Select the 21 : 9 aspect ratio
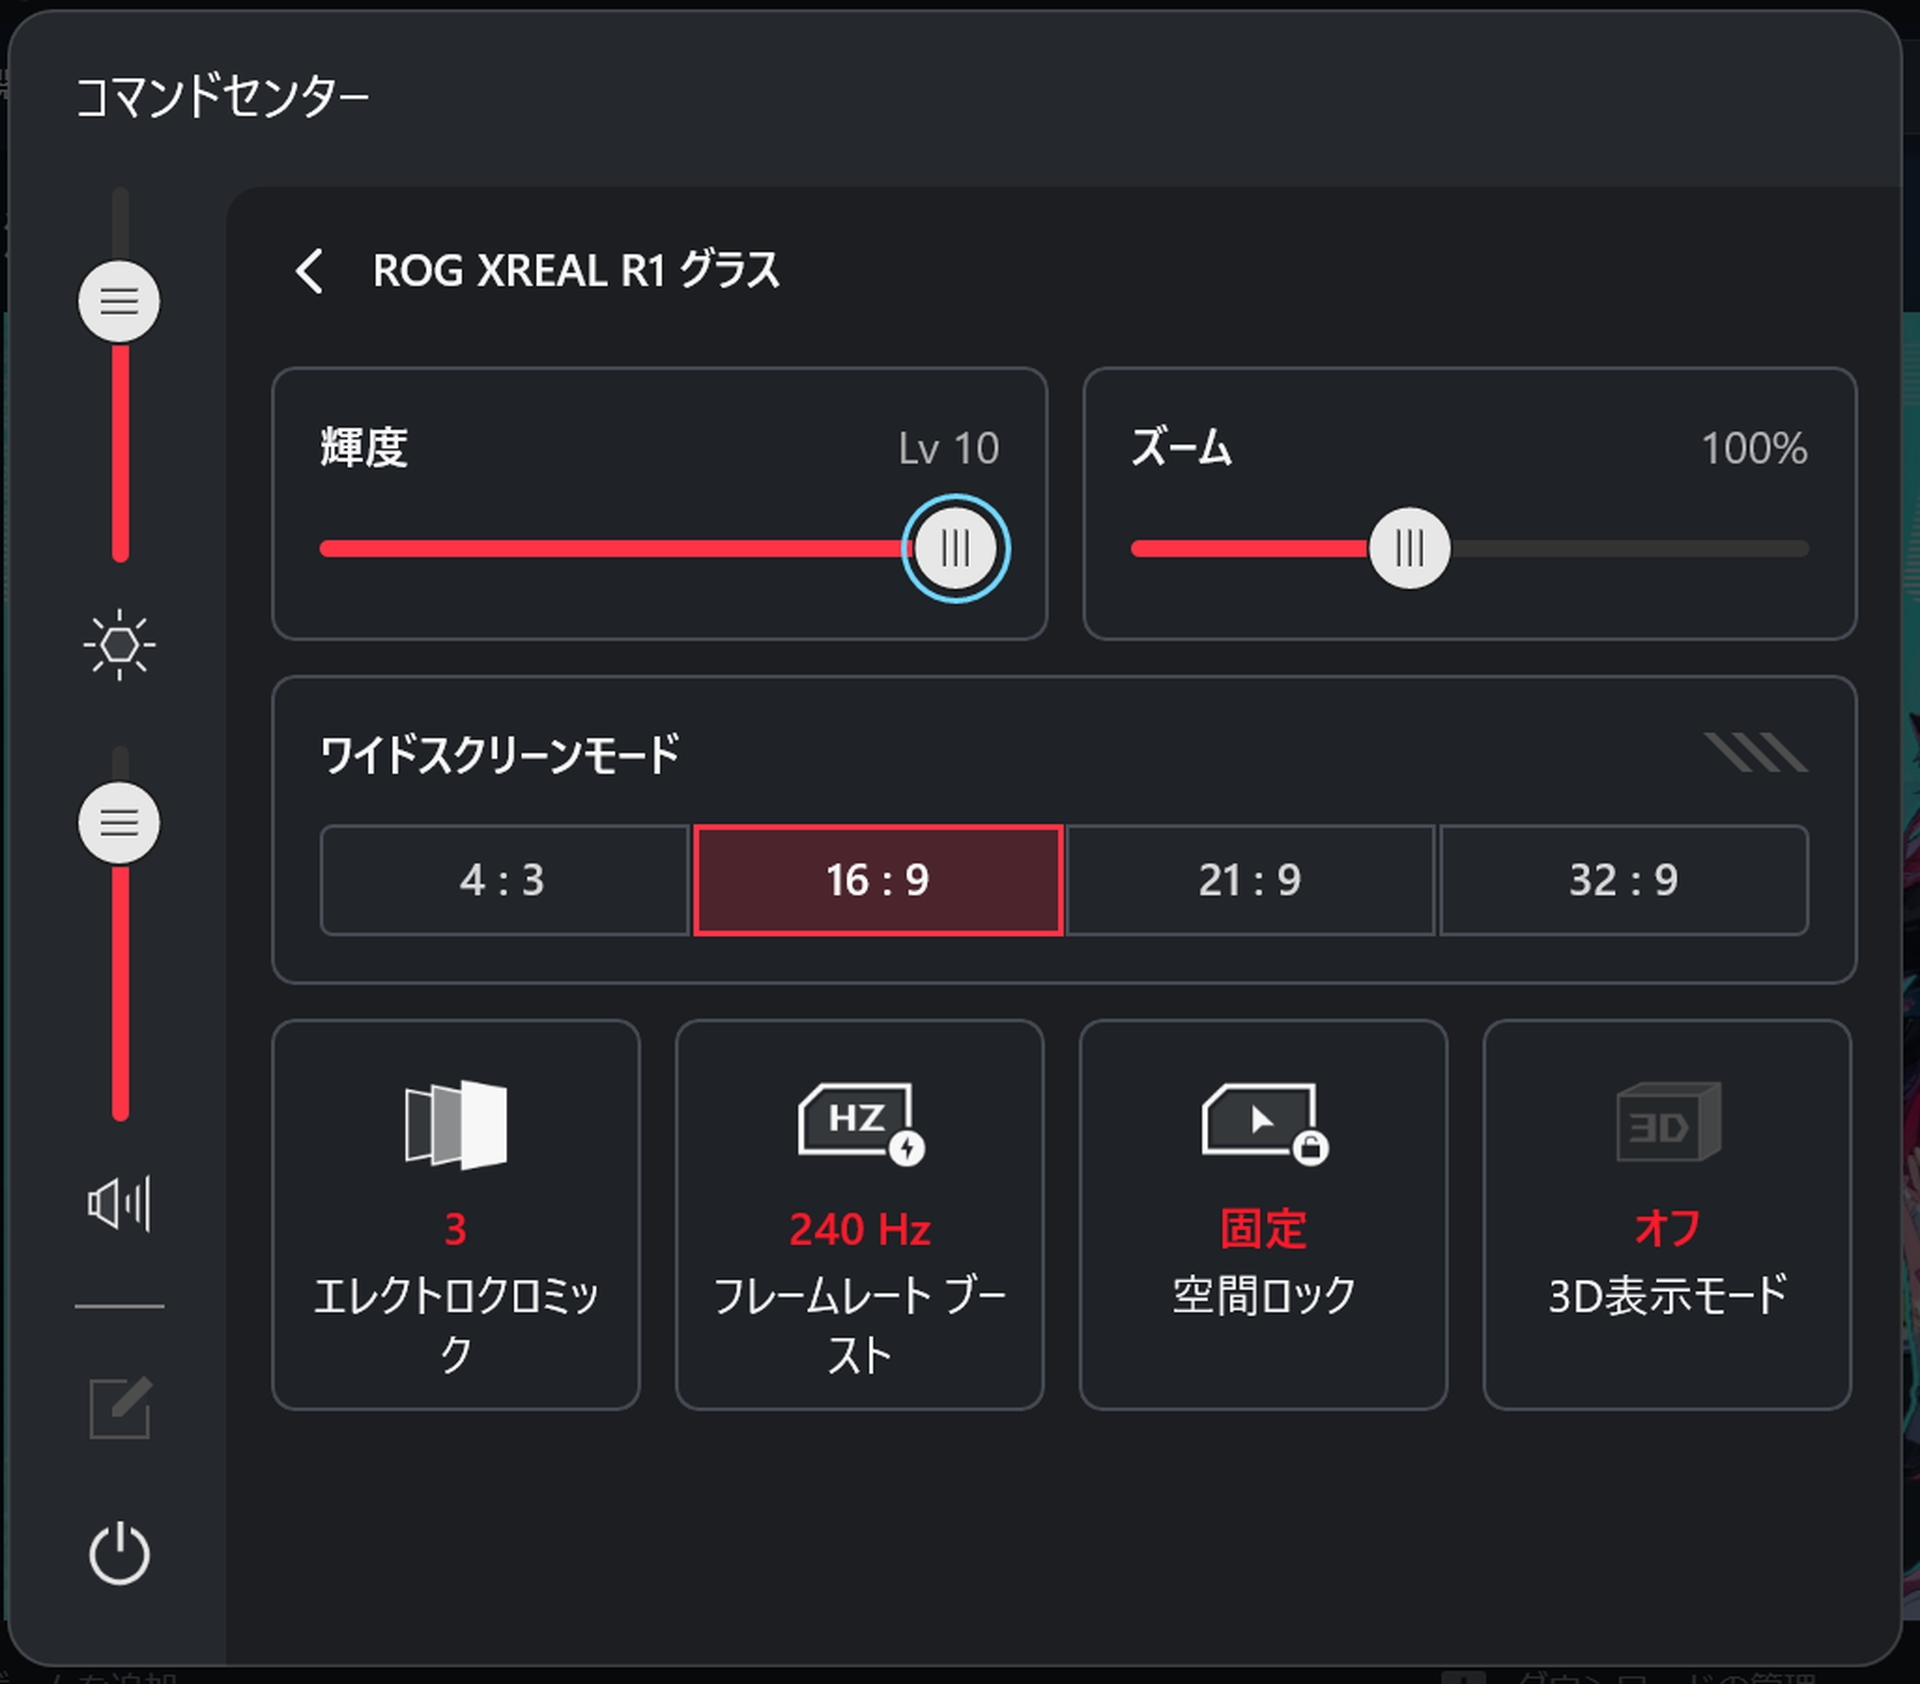The height and width of the screenshot is (1684, 1920). point(1250,880)
